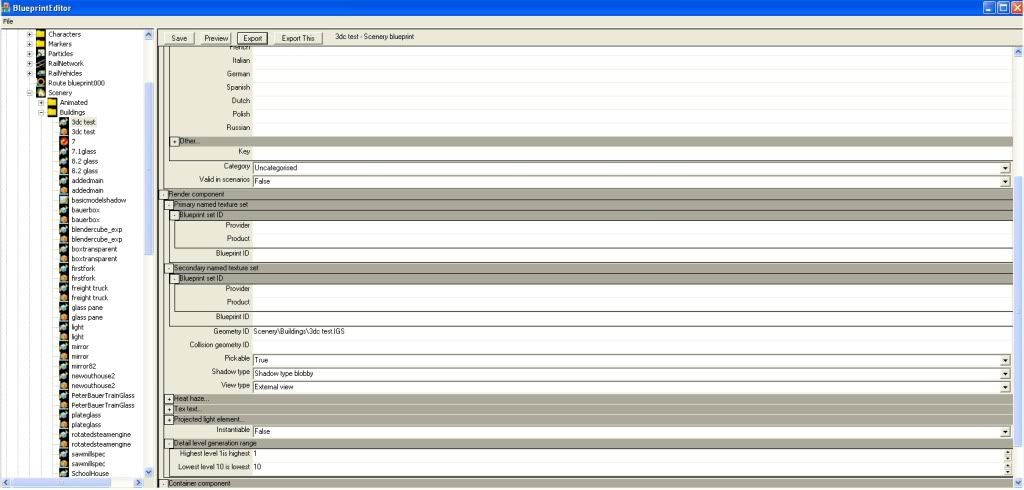Screen dimensions: 1024x490
Task: Click the Markers folder icon
Action: [40, 44]
